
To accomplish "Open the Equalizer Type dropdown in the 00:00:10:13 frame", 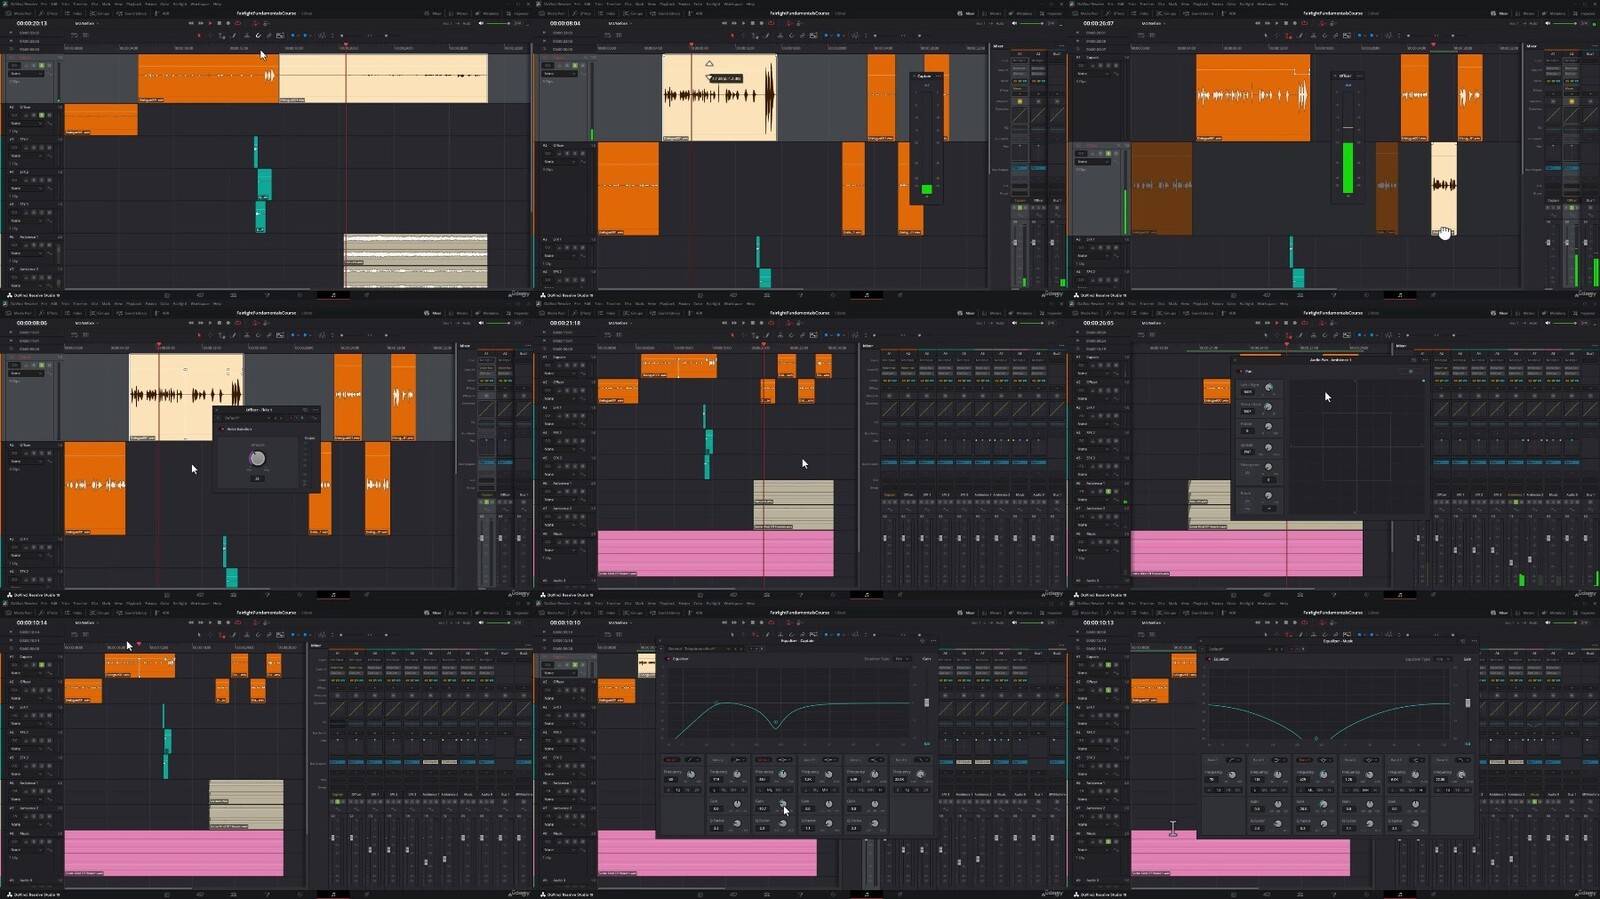I will coord(1443,659).
